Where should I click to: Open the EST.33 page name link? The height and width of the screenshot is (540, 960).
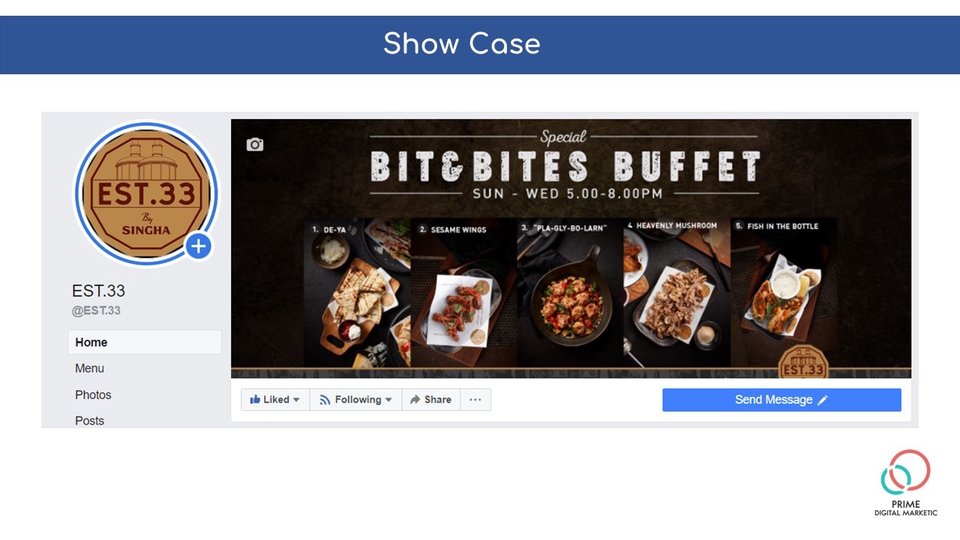[99, 290]
